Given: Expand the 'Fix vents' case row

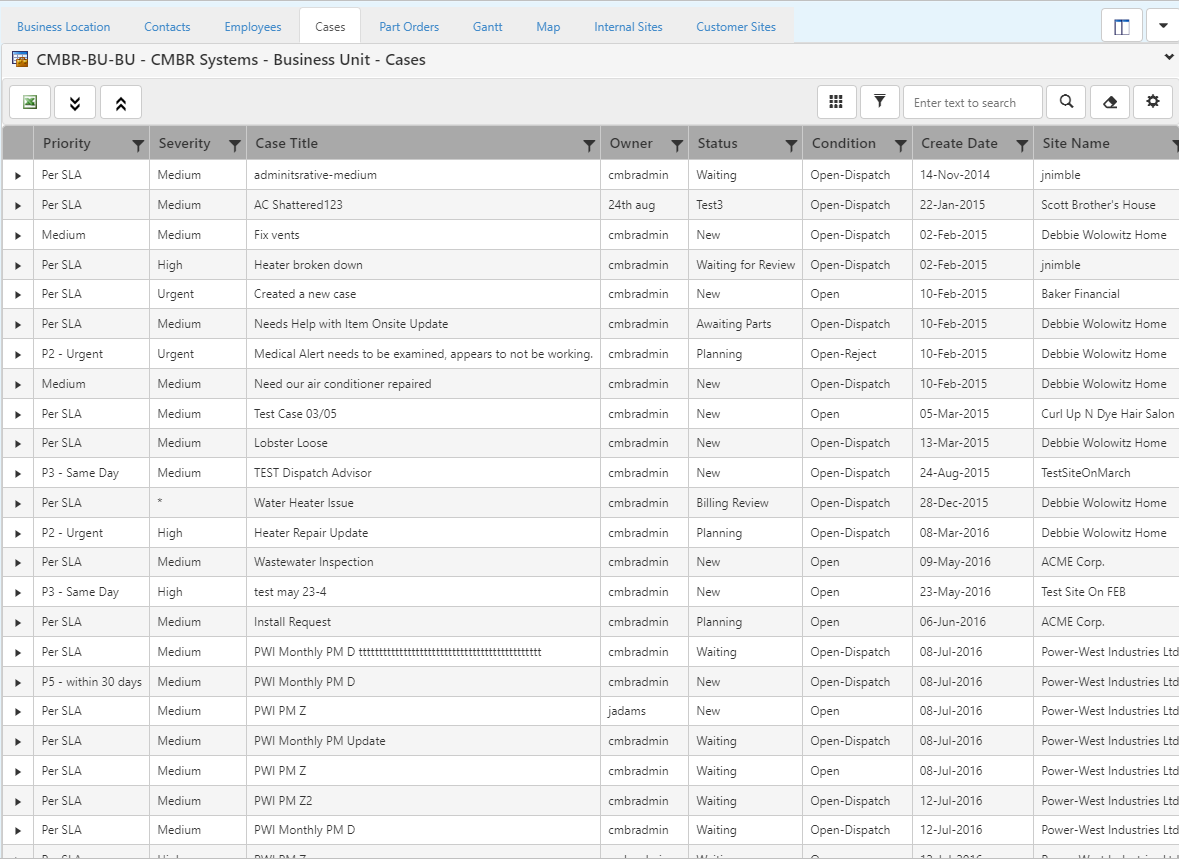Looking at the screenshot, I should (18, 236).
